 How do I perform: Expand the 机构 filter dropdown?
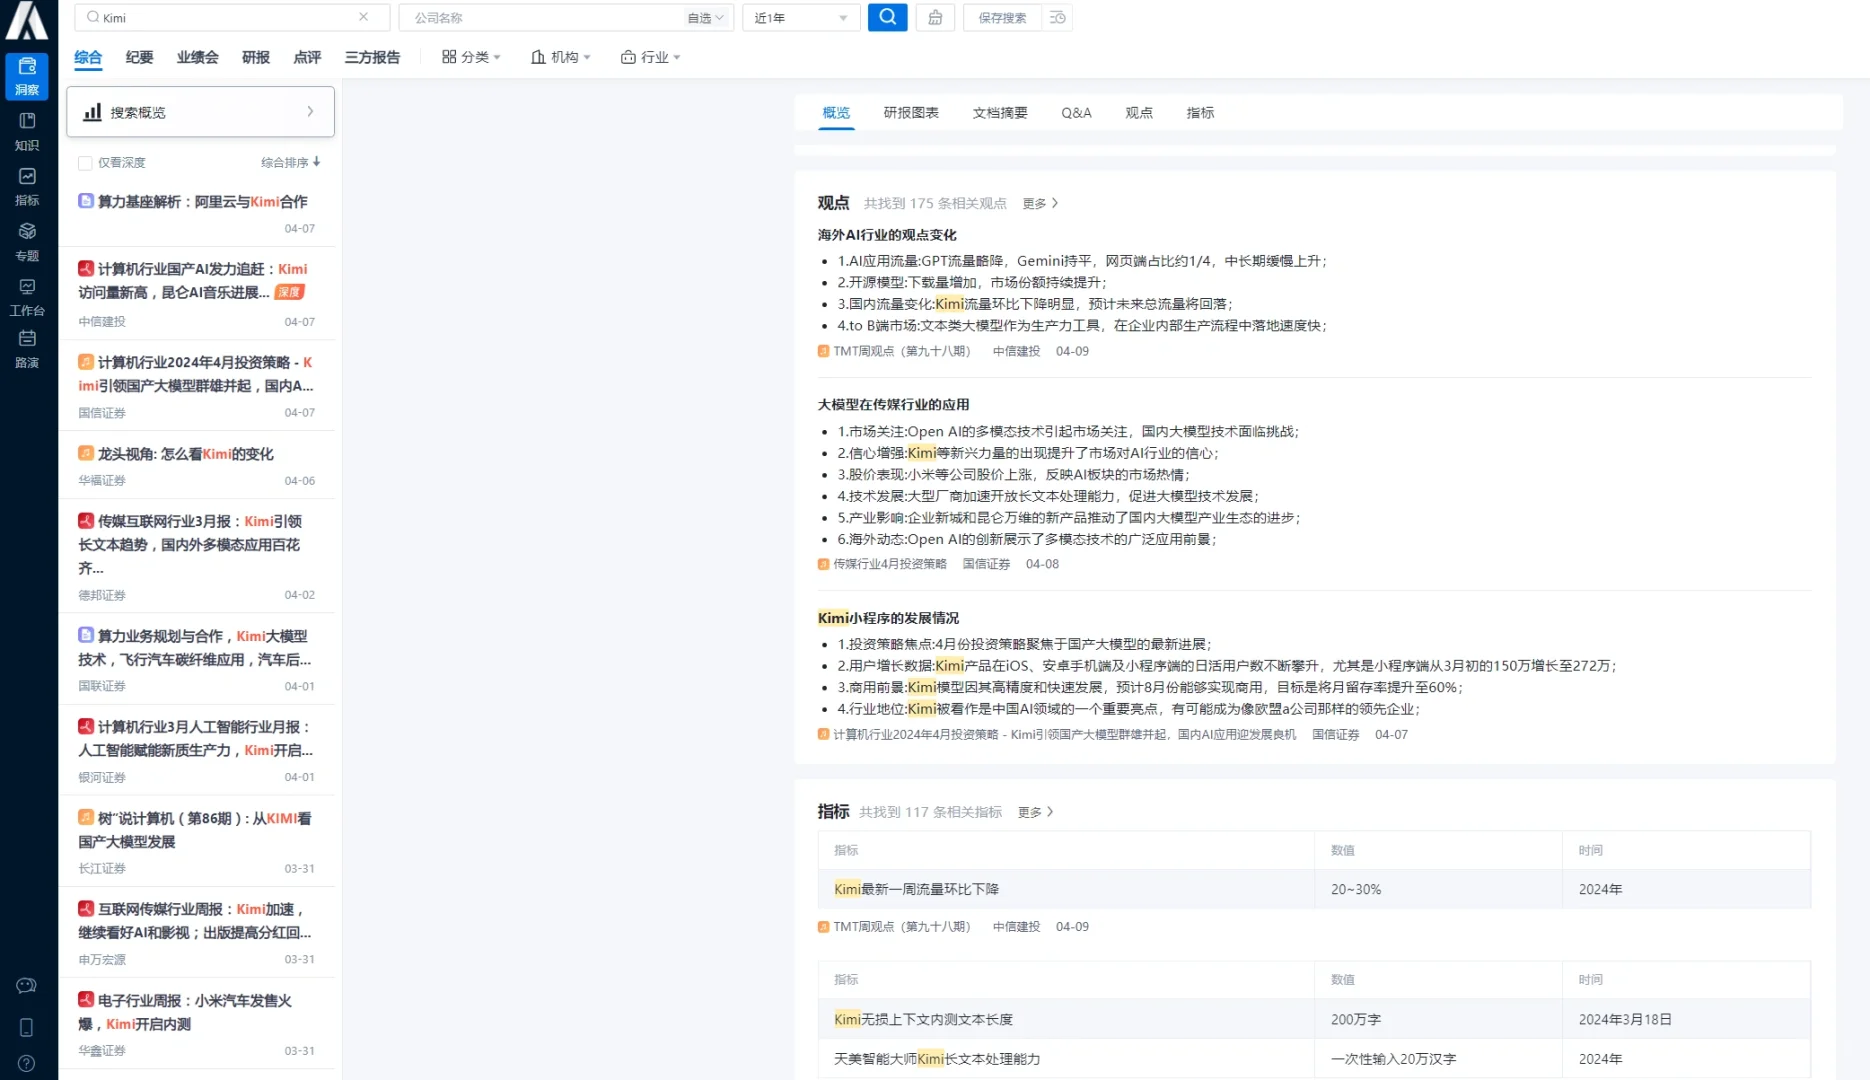click(561, 57)
